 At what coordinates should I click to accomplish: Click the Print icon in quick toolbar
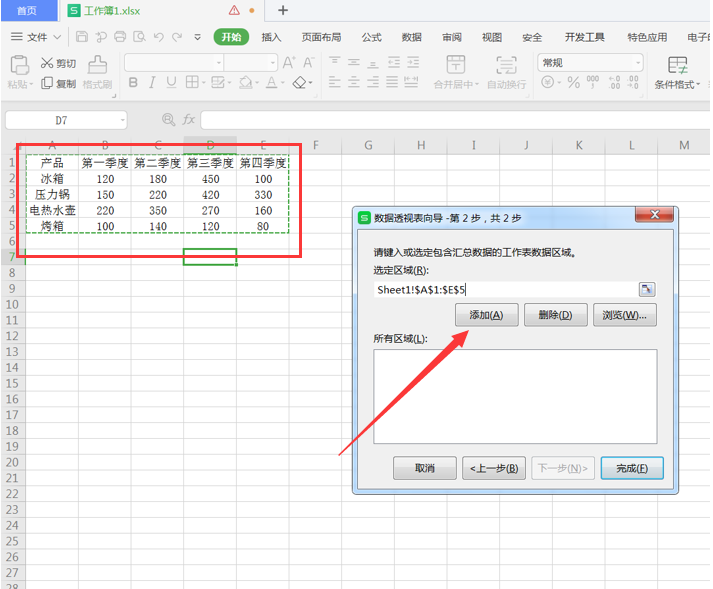pyautogui.click(x=120, y=37)
